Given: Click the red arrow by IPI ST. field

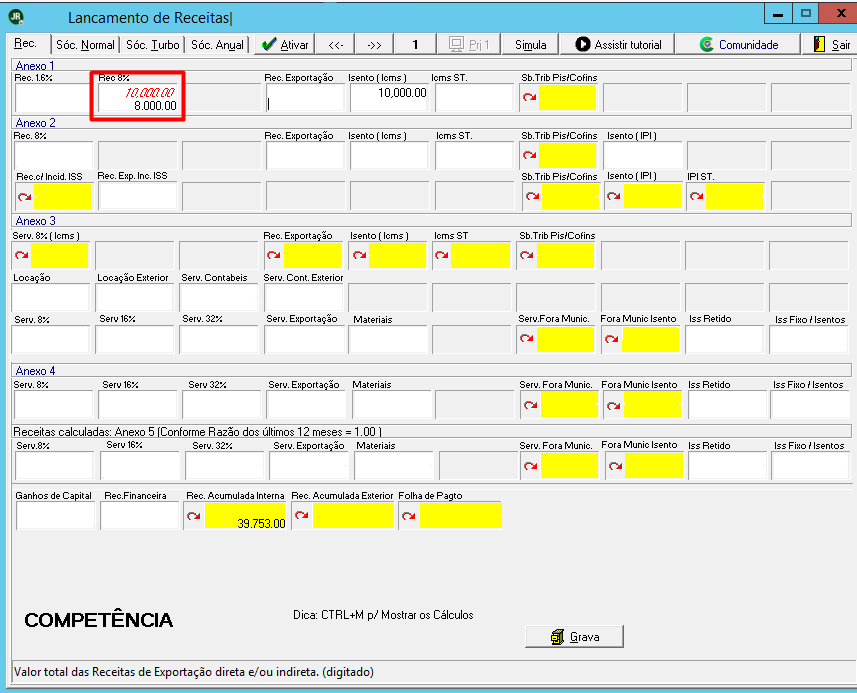Looking at the screenshot, I should (x=696, y=196).
